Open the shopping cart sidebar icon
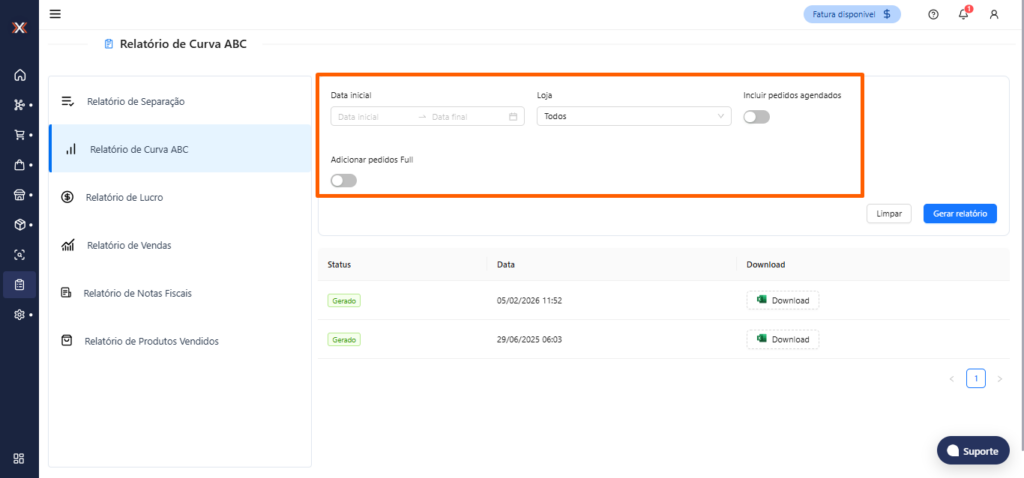 coord(19,135)
